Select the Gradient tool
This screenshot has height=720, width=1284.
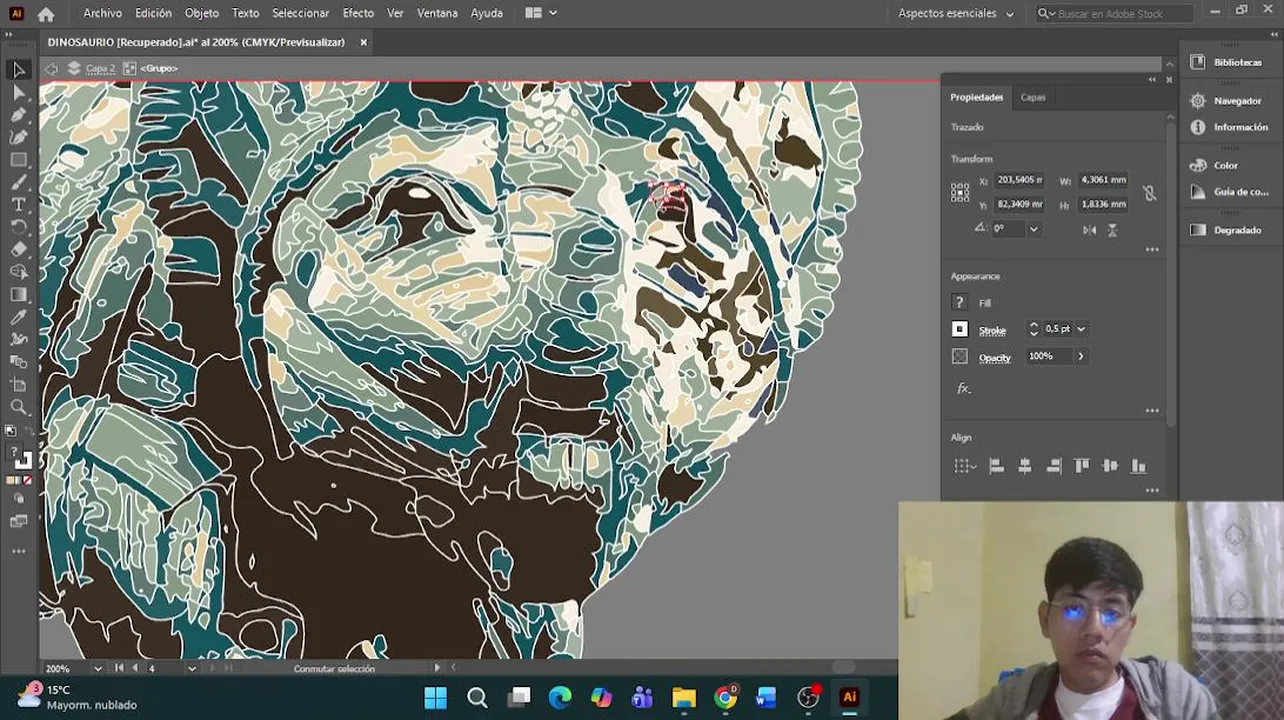click(x=18, y=295)
